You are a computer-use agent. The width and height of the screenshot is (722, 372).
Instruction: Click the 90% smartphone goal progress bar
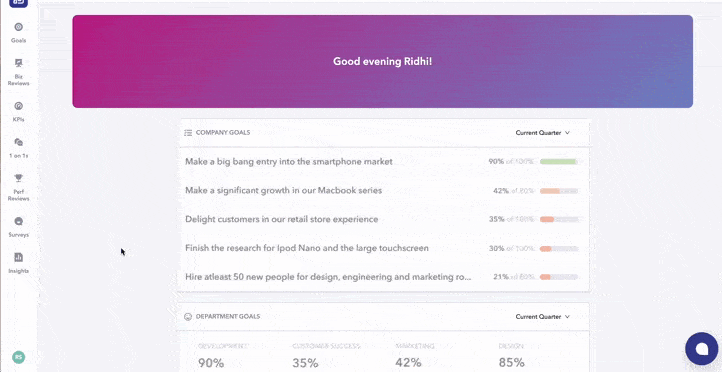(559, 162)
